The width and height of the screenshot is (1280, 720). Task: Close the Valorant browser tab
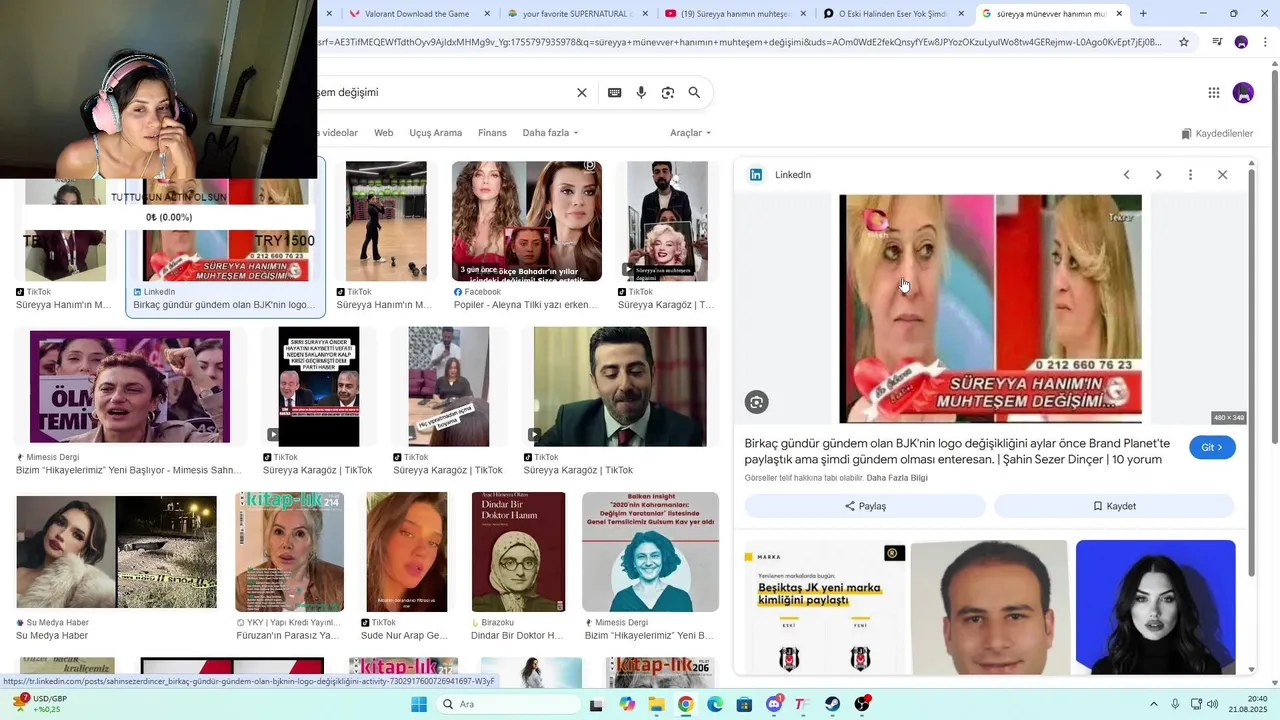pos(487,14)
